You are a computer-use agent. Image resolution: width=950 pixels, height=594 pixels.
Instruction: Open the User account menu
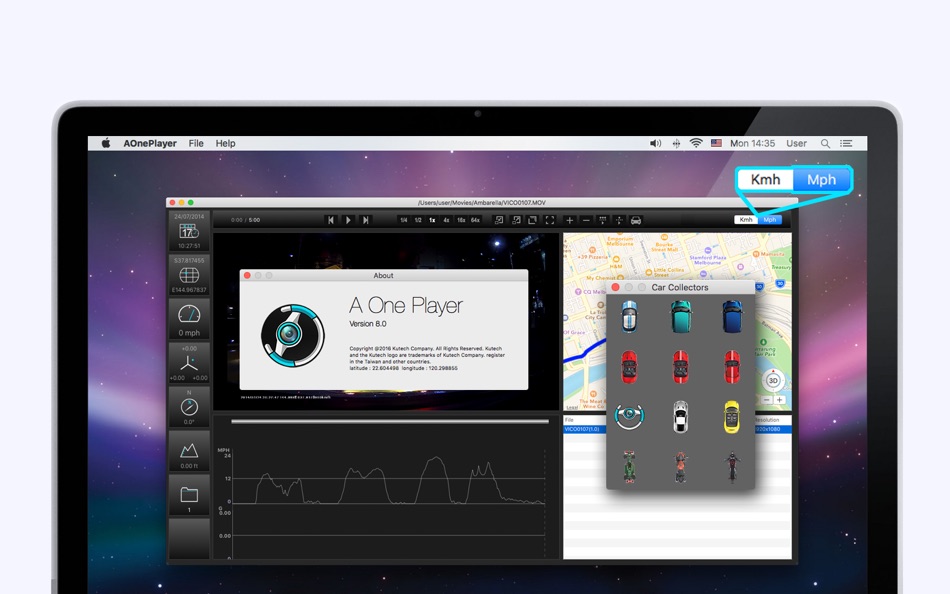click(x=796, y=143)
